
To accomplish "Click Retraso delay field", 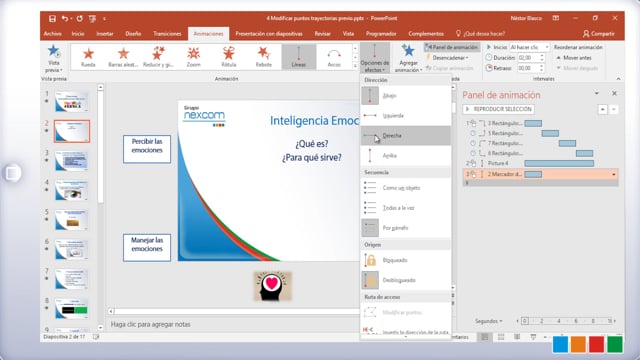I will [x=529, y=68].
